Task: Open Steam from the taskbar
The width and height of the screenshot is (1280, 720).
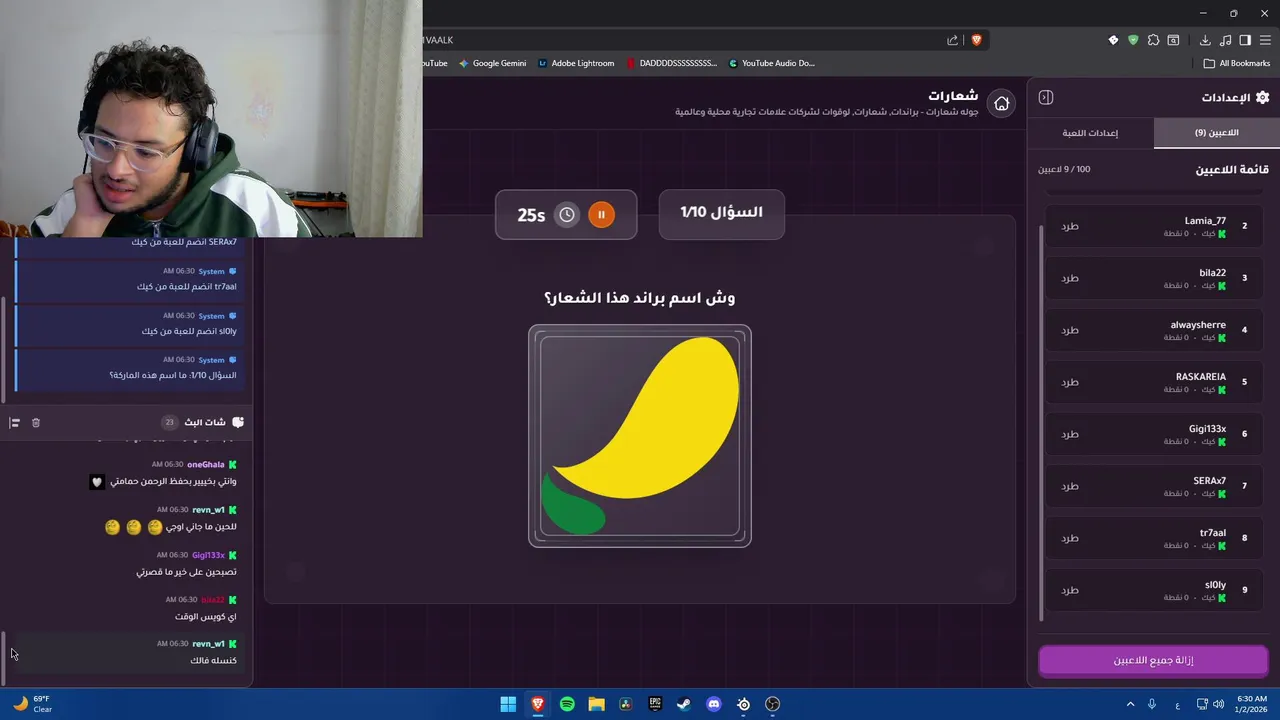Action: point(684,704)
